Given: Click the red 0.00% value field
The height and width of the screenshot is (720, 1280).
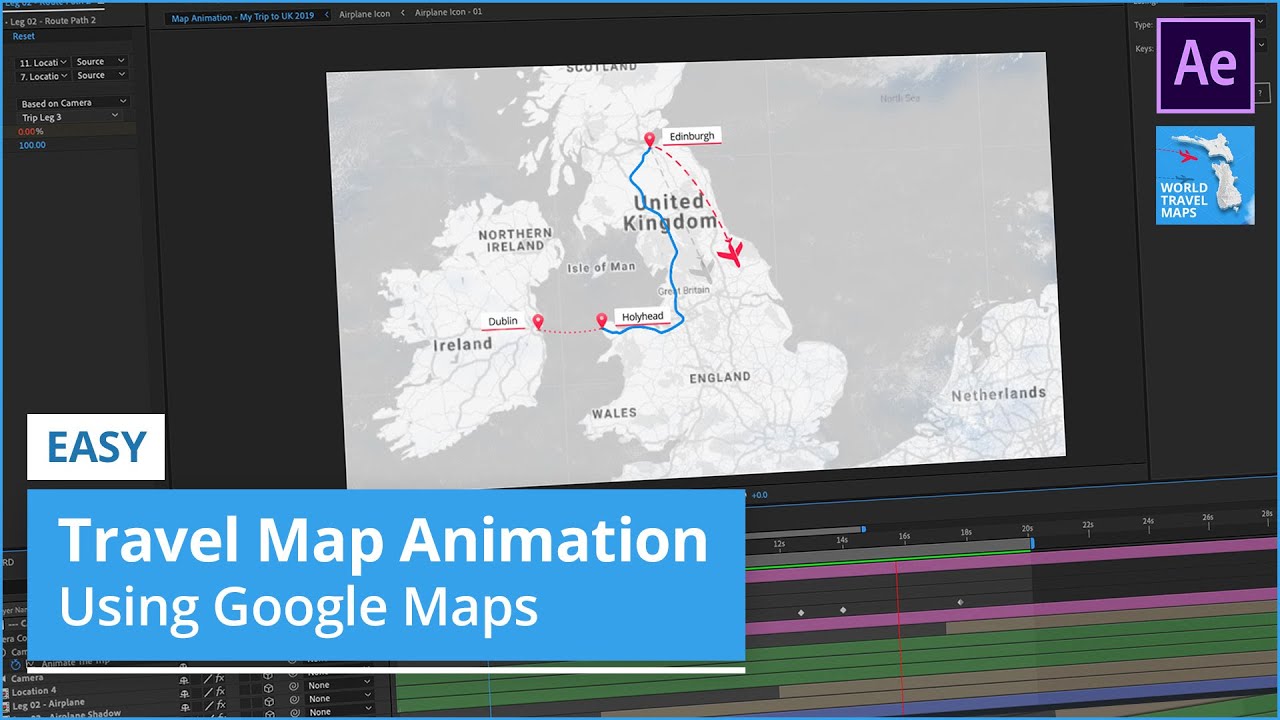Looking at the screenshot, I should tap(32, 131).
